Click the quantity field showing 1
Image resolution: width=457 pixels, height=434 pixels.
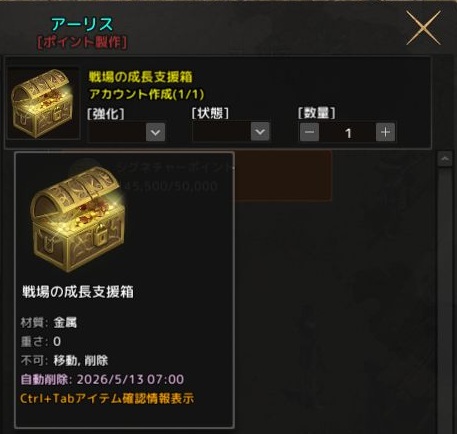(347, 133)
